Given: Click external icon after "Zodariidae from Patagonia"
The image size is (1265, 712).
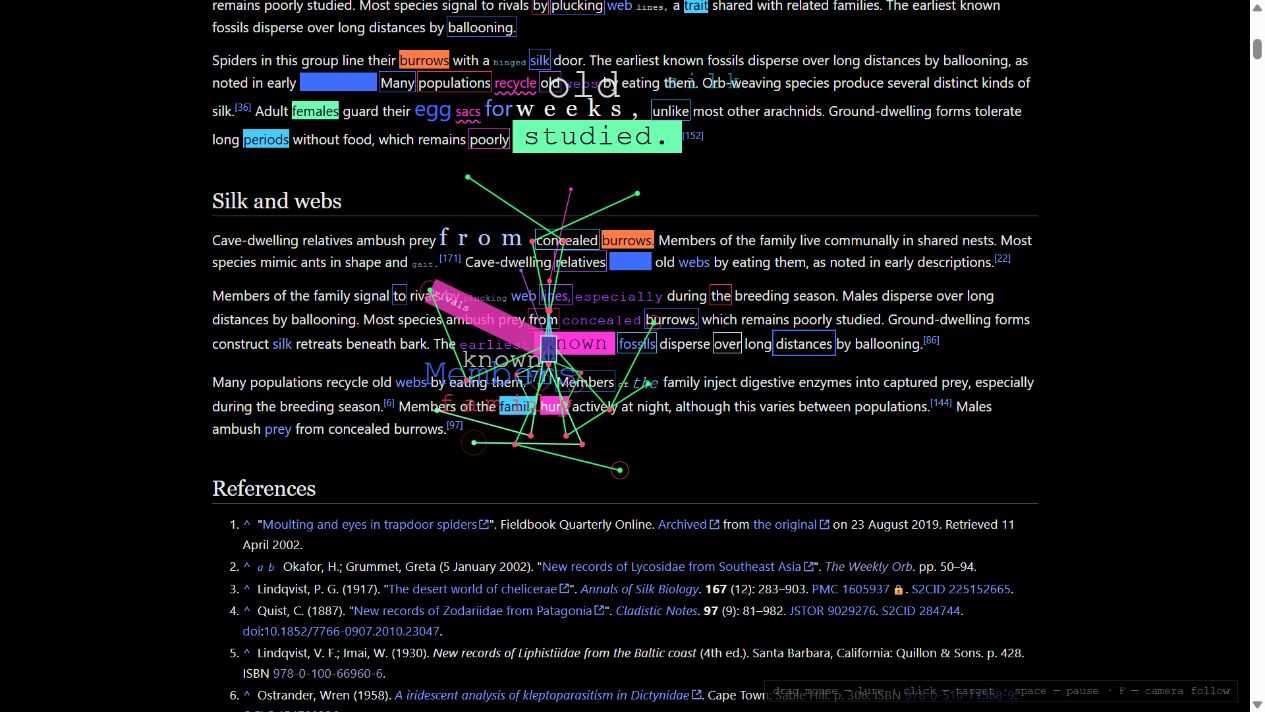Looking at the screenshot, I should click(x=600, y=611).
